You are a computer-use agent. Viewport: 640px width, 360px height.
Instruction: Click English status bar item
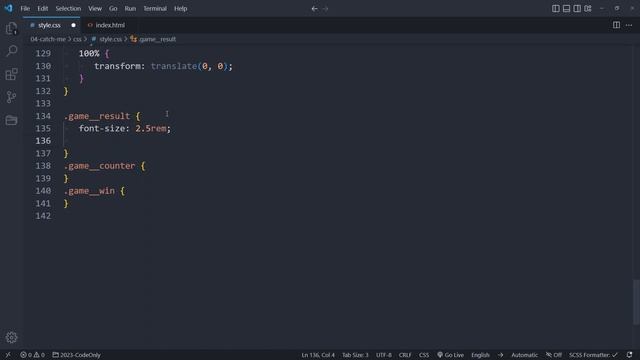pos(480,355)
